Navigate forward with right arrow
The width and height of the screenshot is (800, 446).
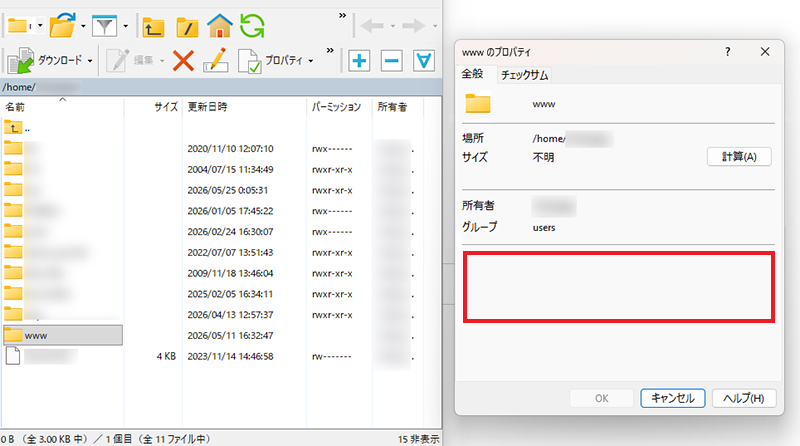click(414, 26)
